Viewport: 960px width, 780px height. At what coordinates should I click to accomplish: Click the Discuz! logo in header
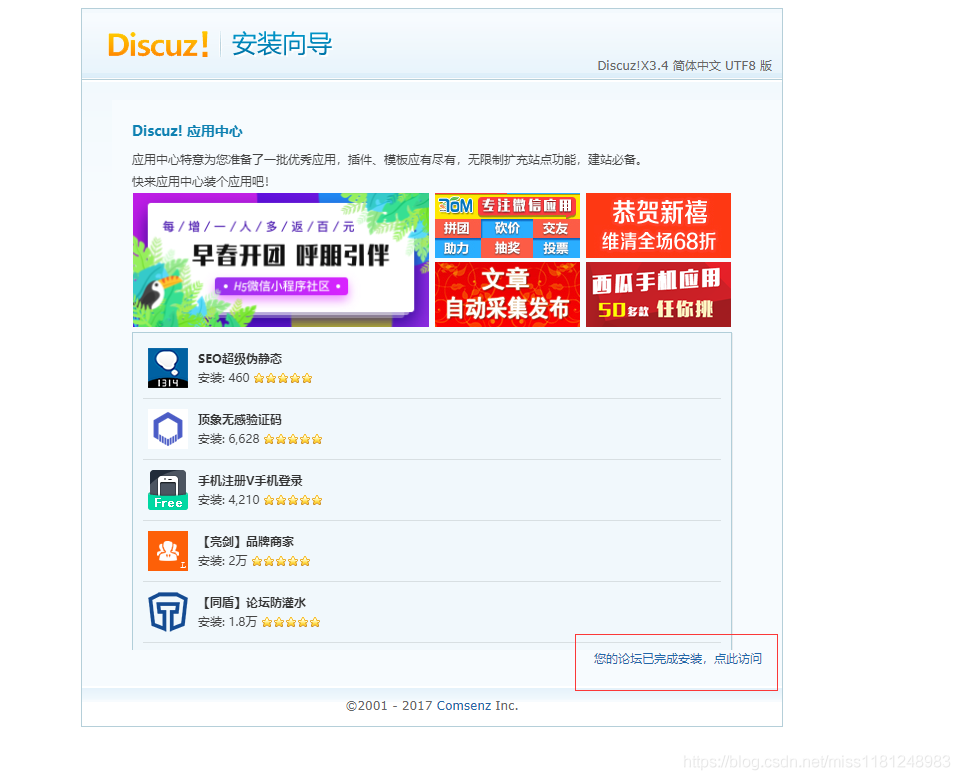pos(158,44)
